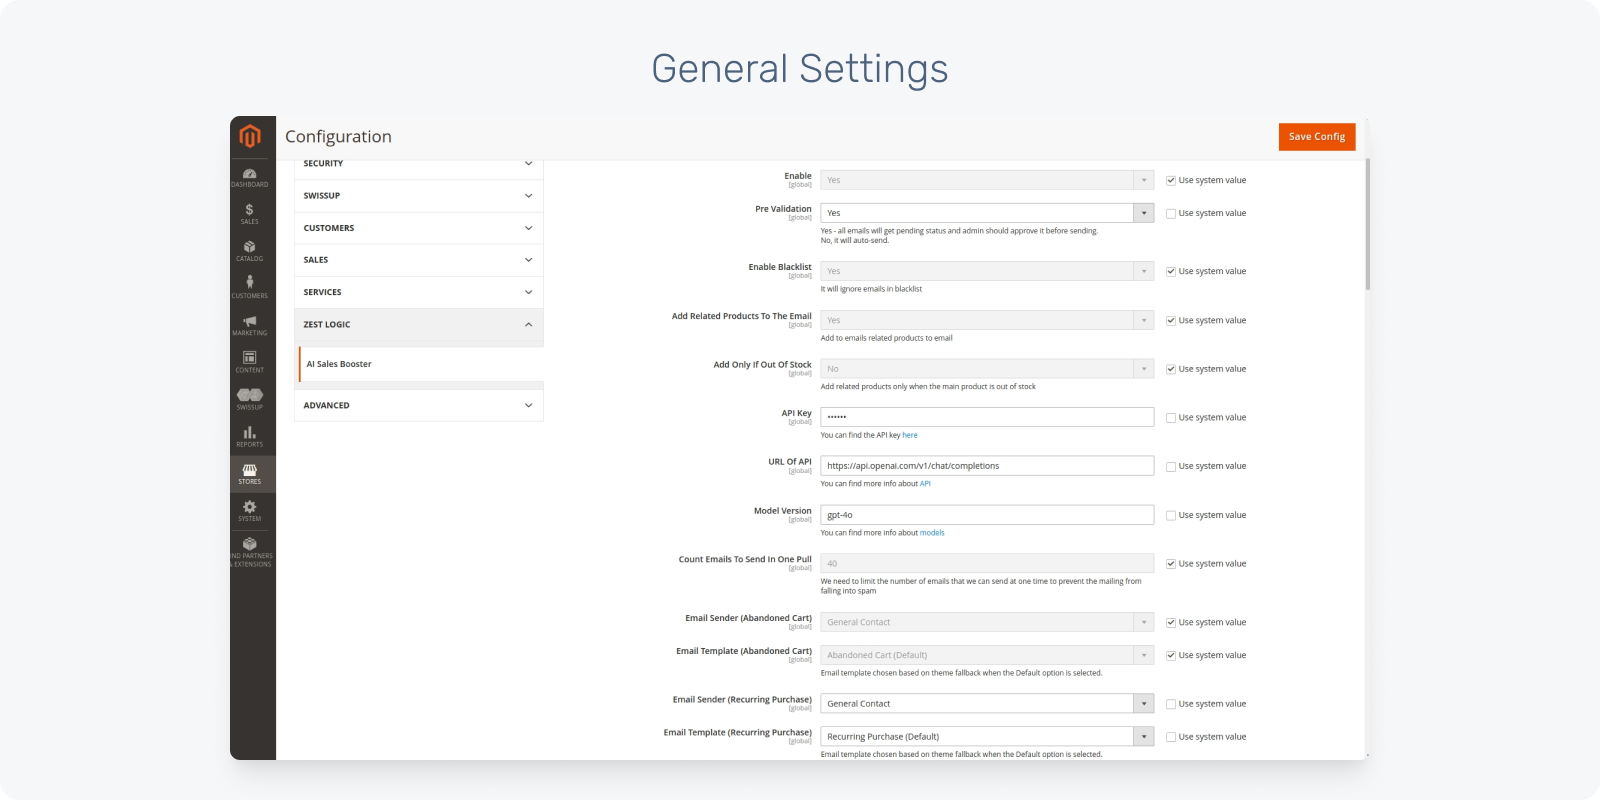Open the System gear icon

[x=250, y=510]
